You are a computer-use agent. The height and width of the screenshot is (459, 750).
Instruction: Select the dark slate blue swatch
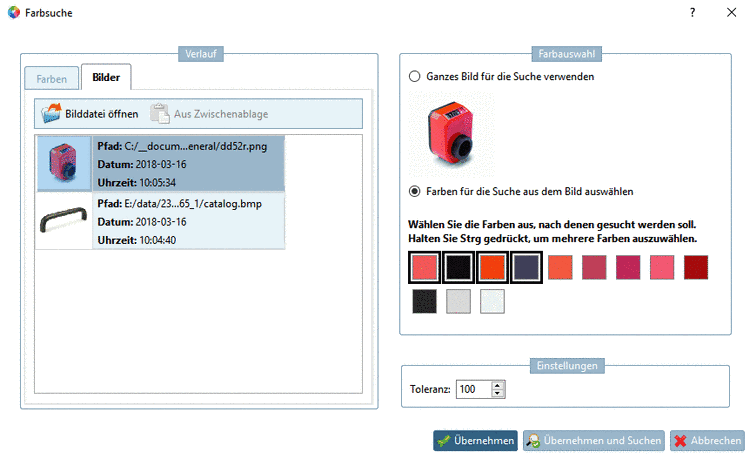526,267
